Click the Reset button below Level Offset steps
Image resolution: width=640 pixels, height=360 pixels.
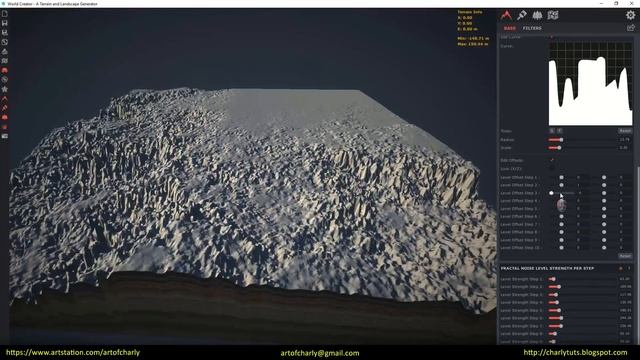click(625, 256)
